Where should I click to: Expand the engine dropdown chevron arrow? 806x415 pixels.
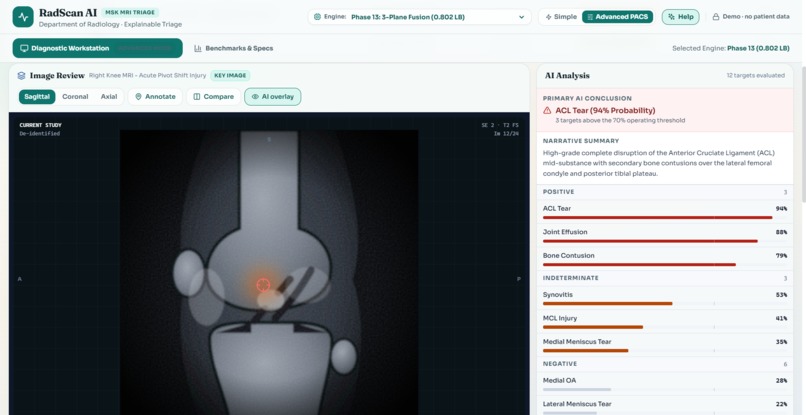pyautogui.click(x=521, y=17)
